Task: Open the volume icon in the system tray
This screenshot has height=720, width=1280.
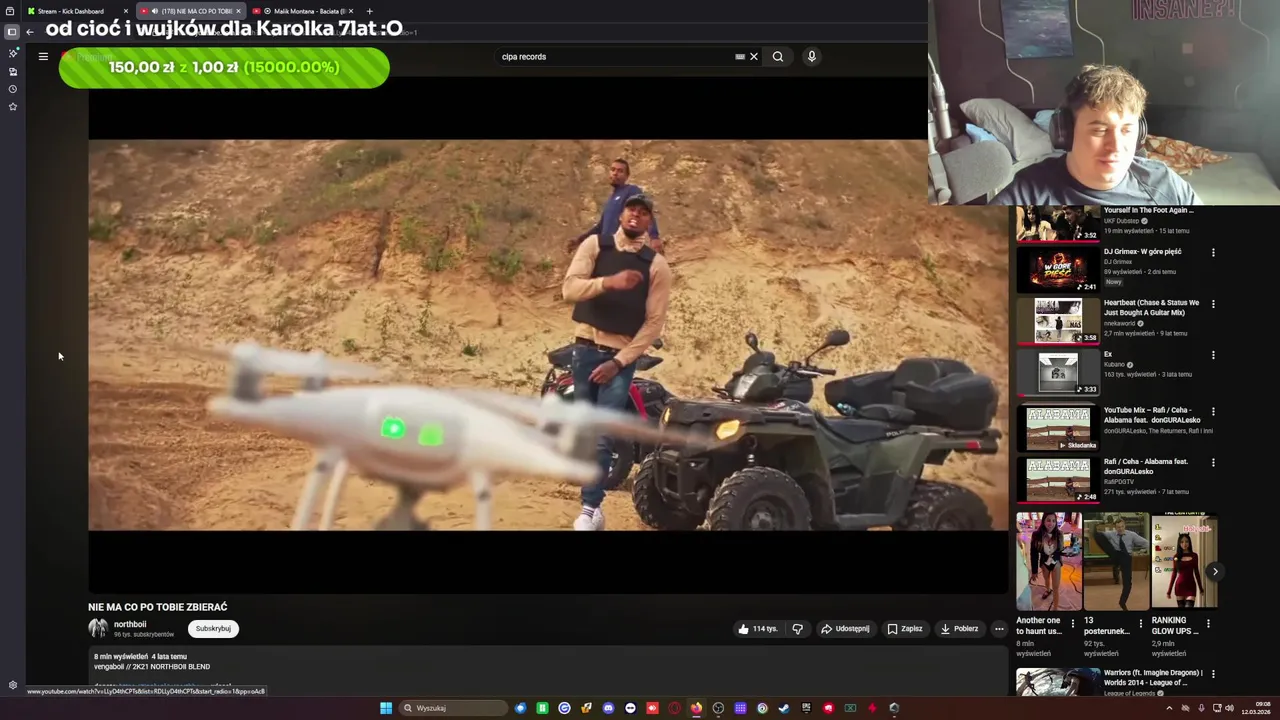Action: point(1229,708)
